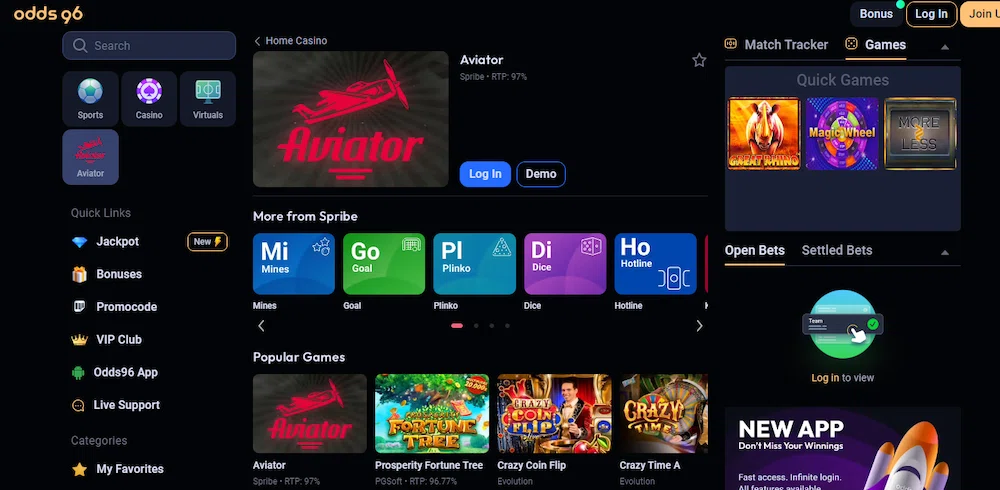Open the Magic Wheel quick game

pyautogui.click(x=842, y=134)
